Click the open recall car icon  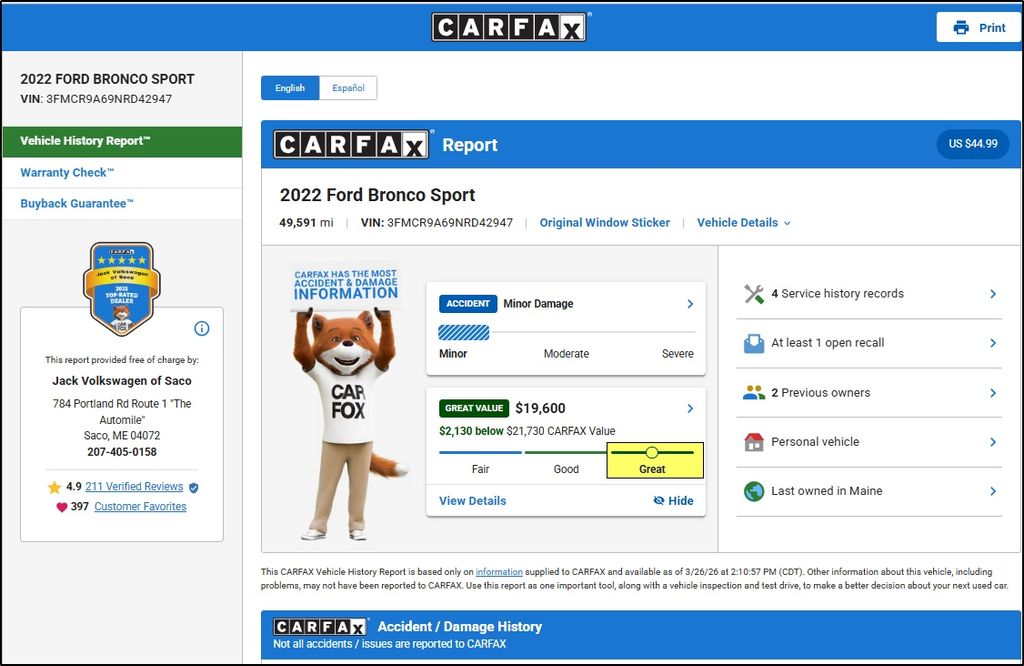[x=754, y=343]
